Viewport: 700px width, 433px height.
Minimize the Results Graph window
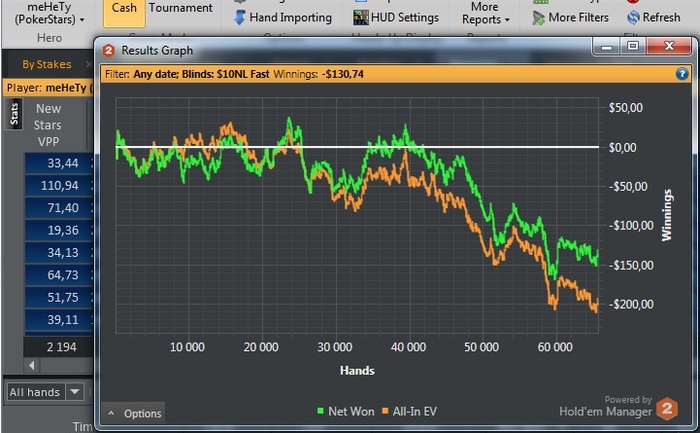click(606, 46)
